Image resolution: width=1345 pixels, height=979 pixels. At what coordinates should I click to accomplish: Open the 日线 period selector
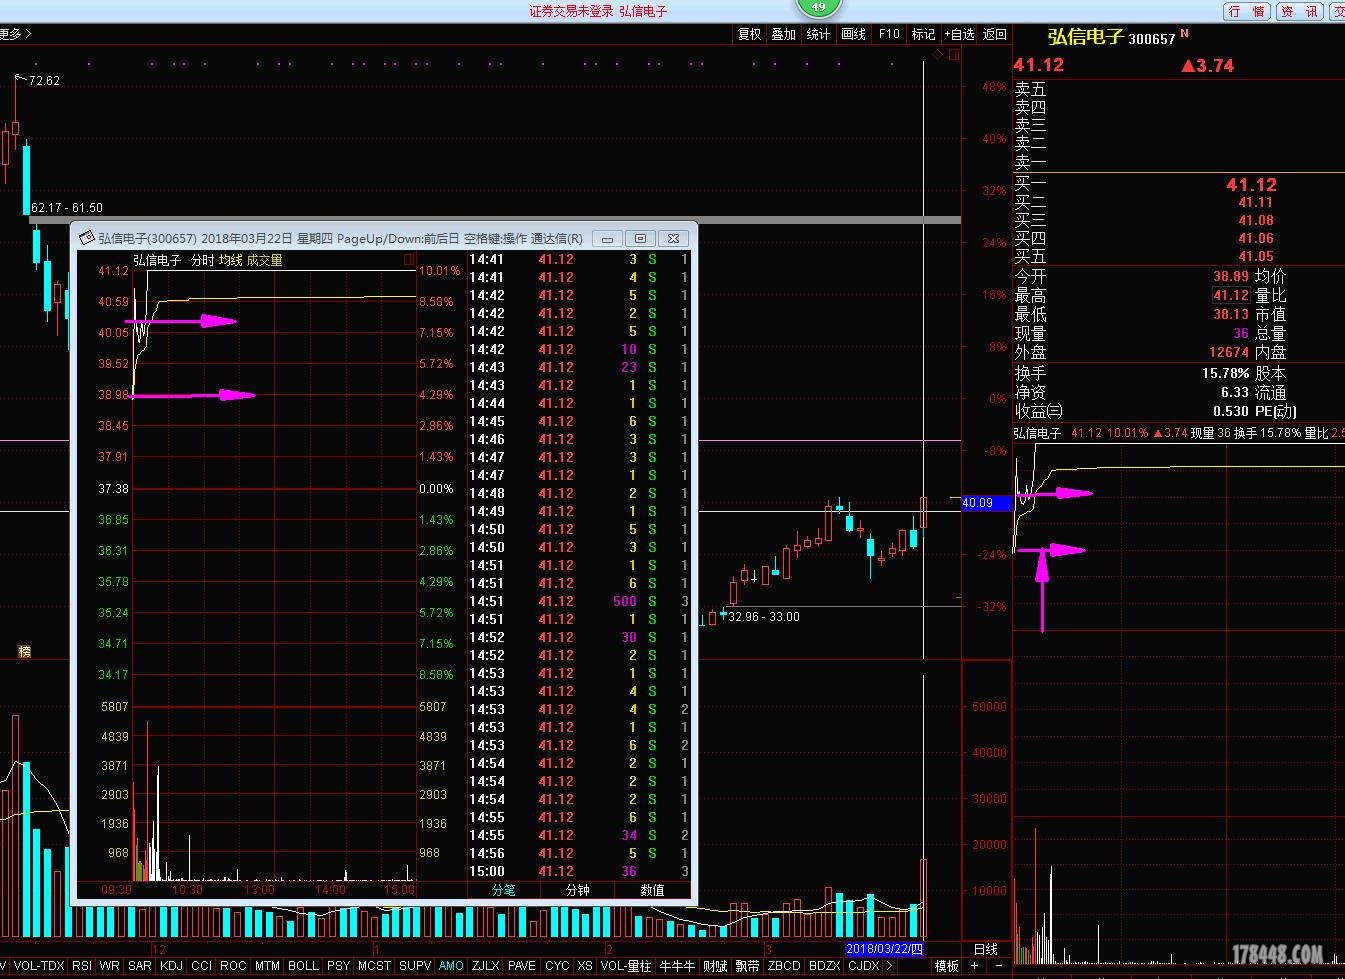(986, 949)
